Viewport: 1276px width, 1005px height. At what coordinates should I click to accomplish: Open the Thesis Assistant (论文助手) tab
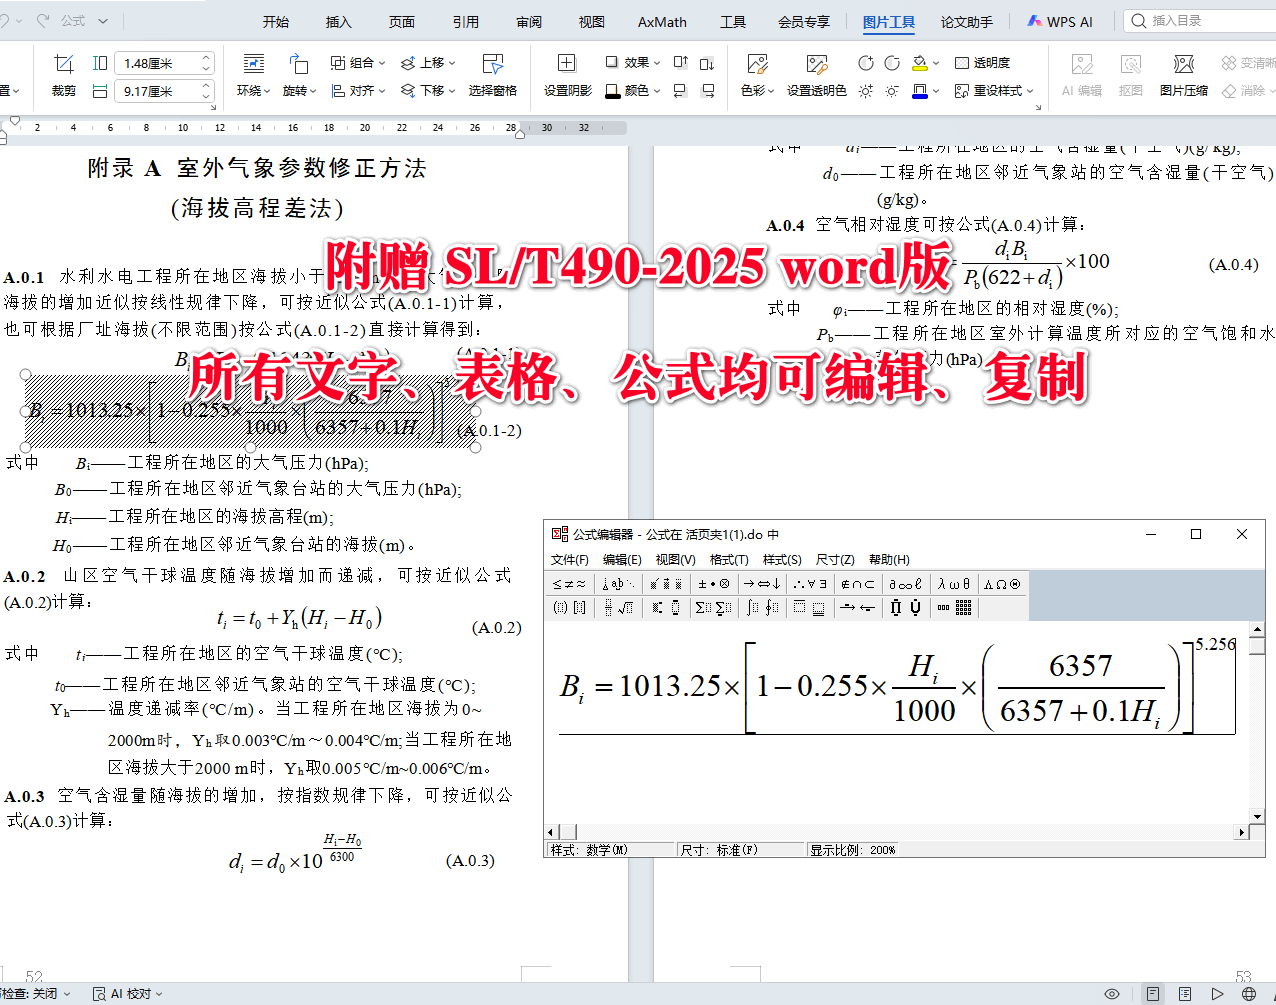(967, 21)
